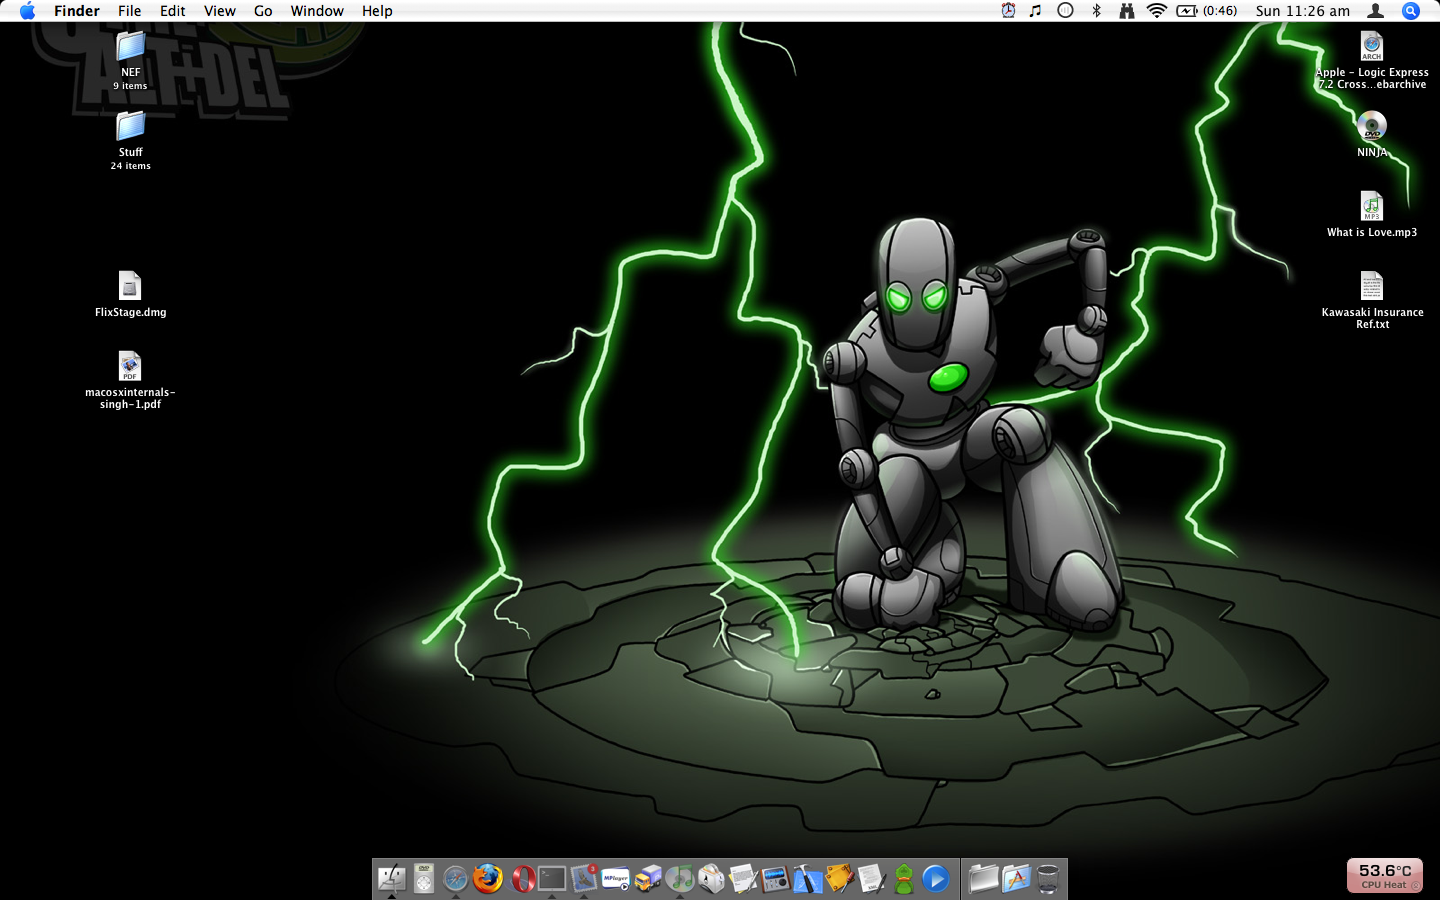
Task: Click the binoculars menu bar icon
Action: point(1126,11)
